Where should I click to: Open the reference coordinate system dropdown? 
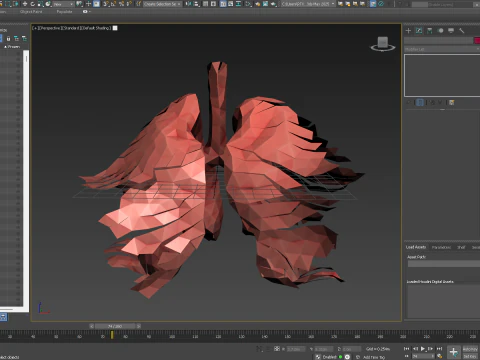[64, 4]
